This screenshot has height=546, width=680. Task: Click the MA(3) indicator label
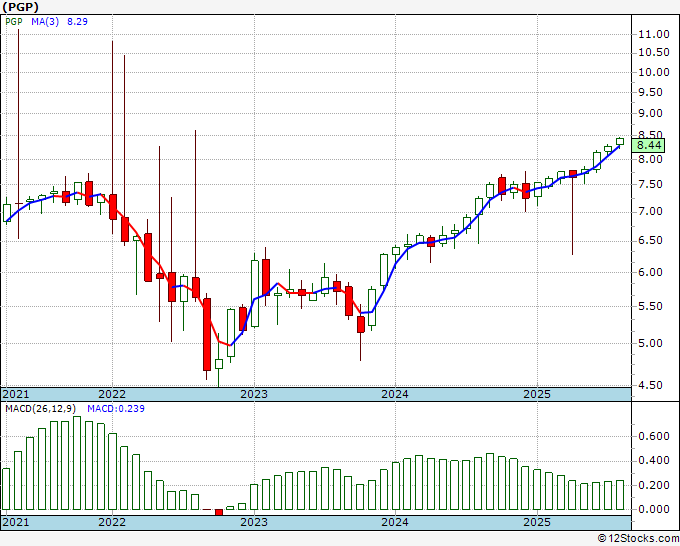pyautogui.click(x=45, y=21)
